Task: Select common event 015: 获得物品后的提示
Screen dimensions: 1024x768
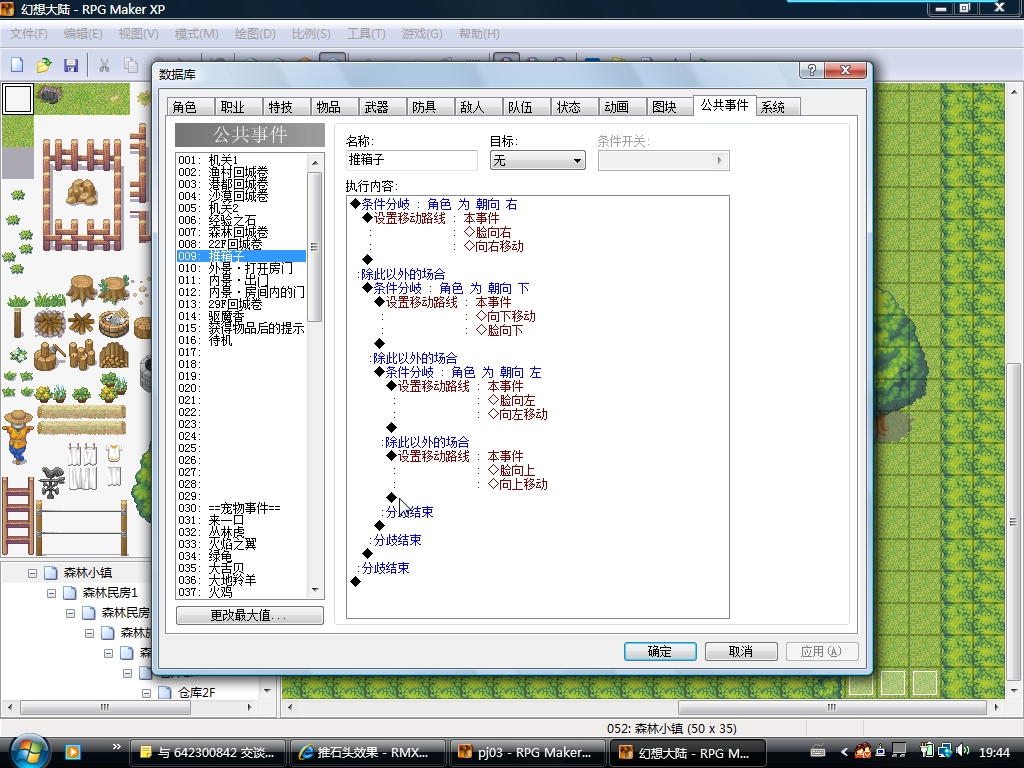Action: (x=241, y=328)
